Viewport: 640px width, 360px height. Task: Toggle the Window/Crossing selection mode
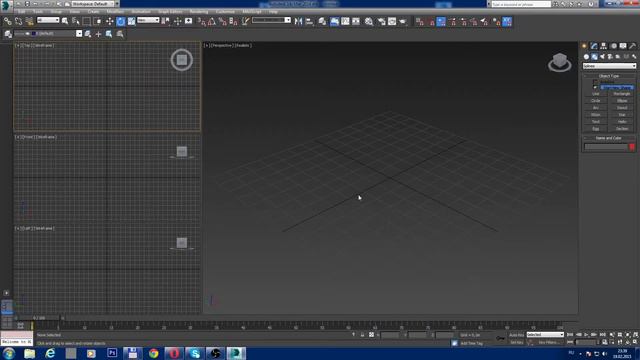(98, 21)
